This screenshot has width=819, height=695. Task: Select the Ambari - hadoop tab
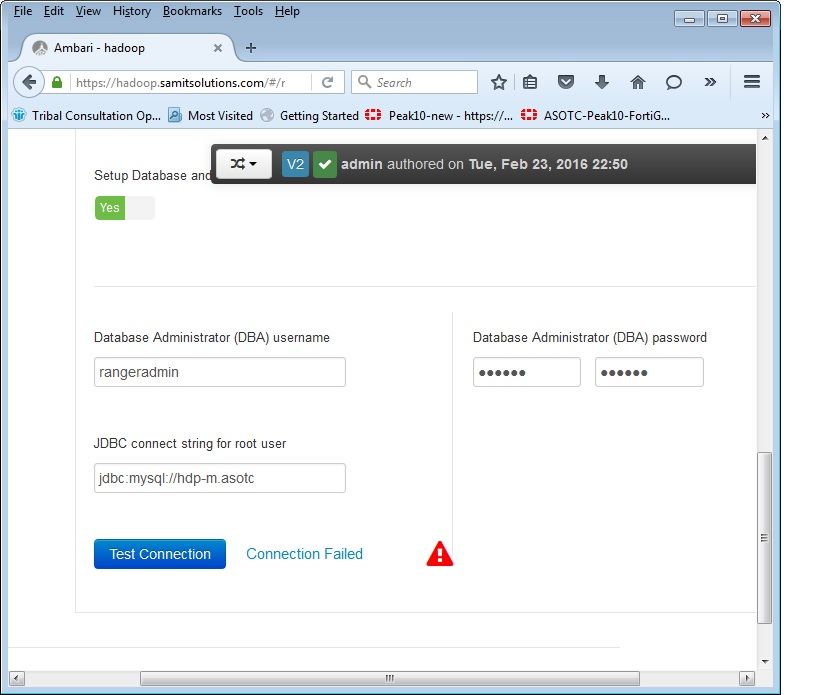127,48
